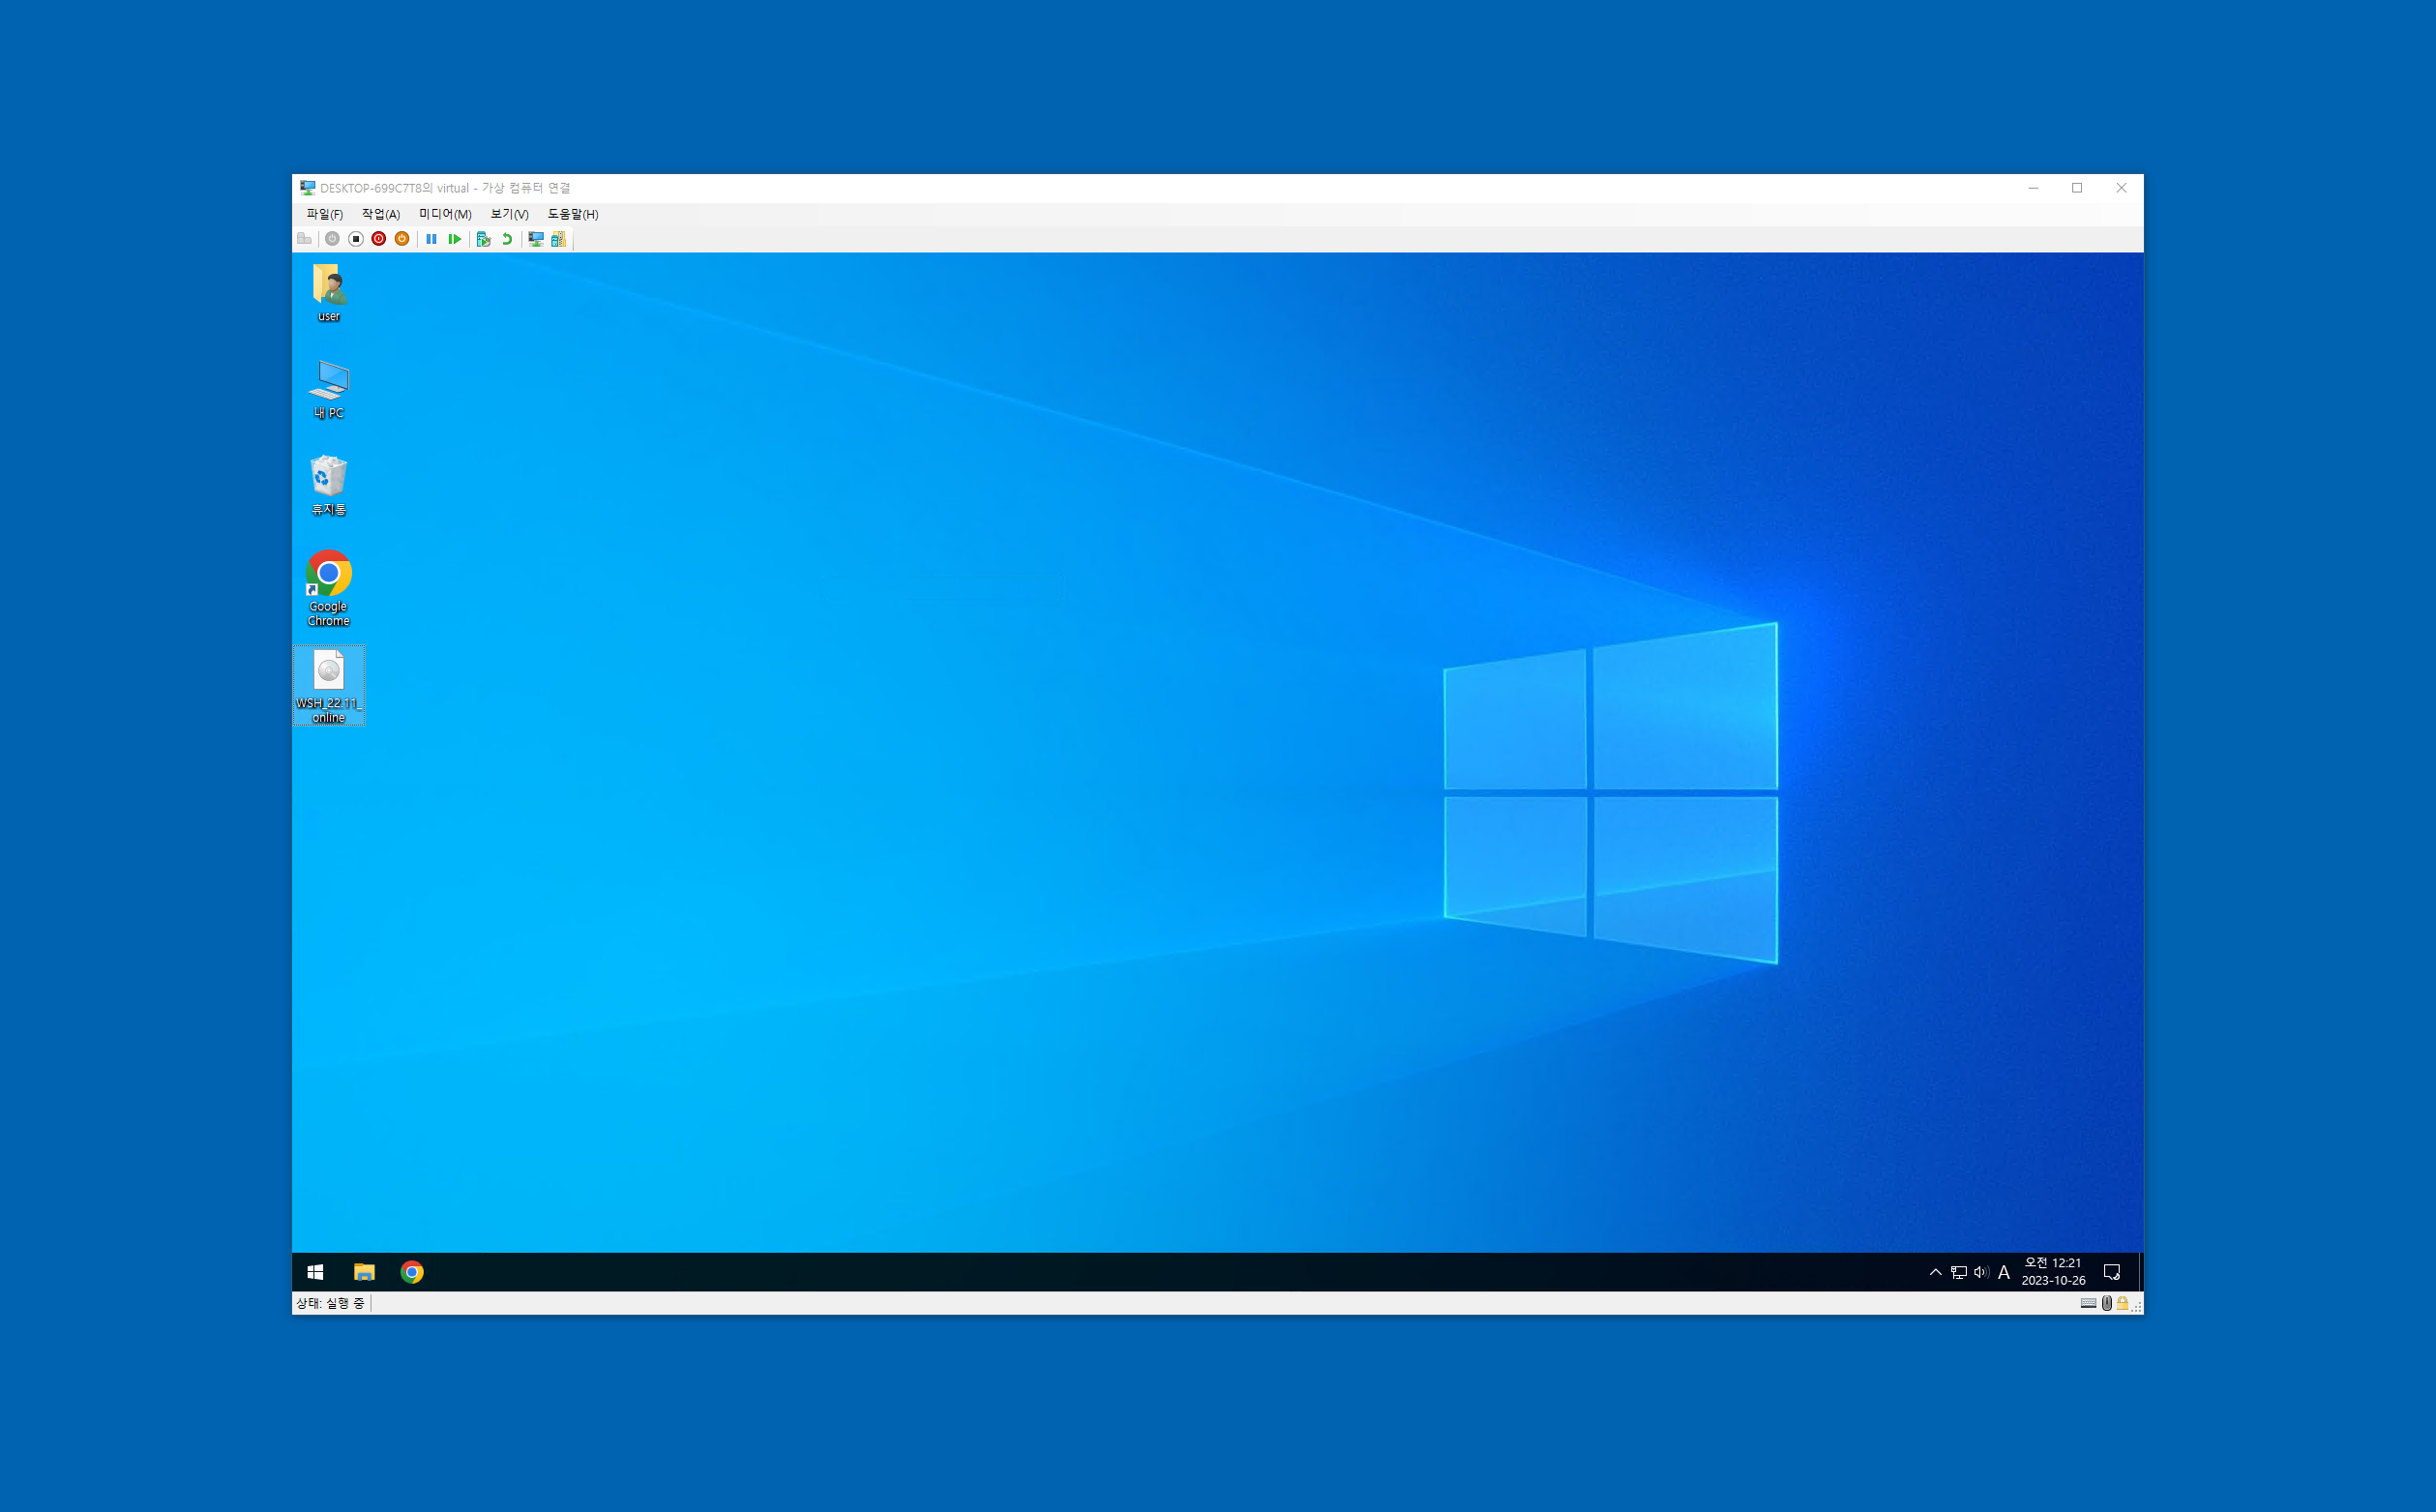The image size is (2436, 1512).
Task: Open the notification center icon
Action: pos(2112,1272)
